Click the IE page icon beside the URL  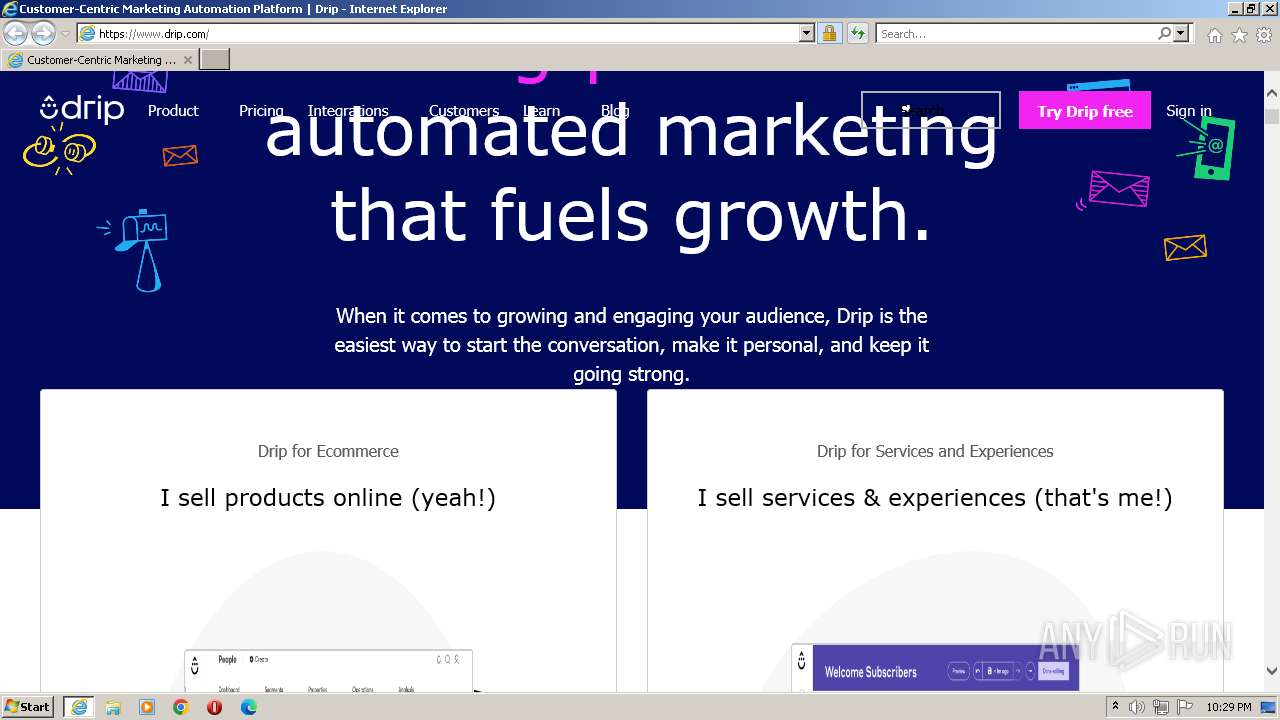click(x=88, y=33)
